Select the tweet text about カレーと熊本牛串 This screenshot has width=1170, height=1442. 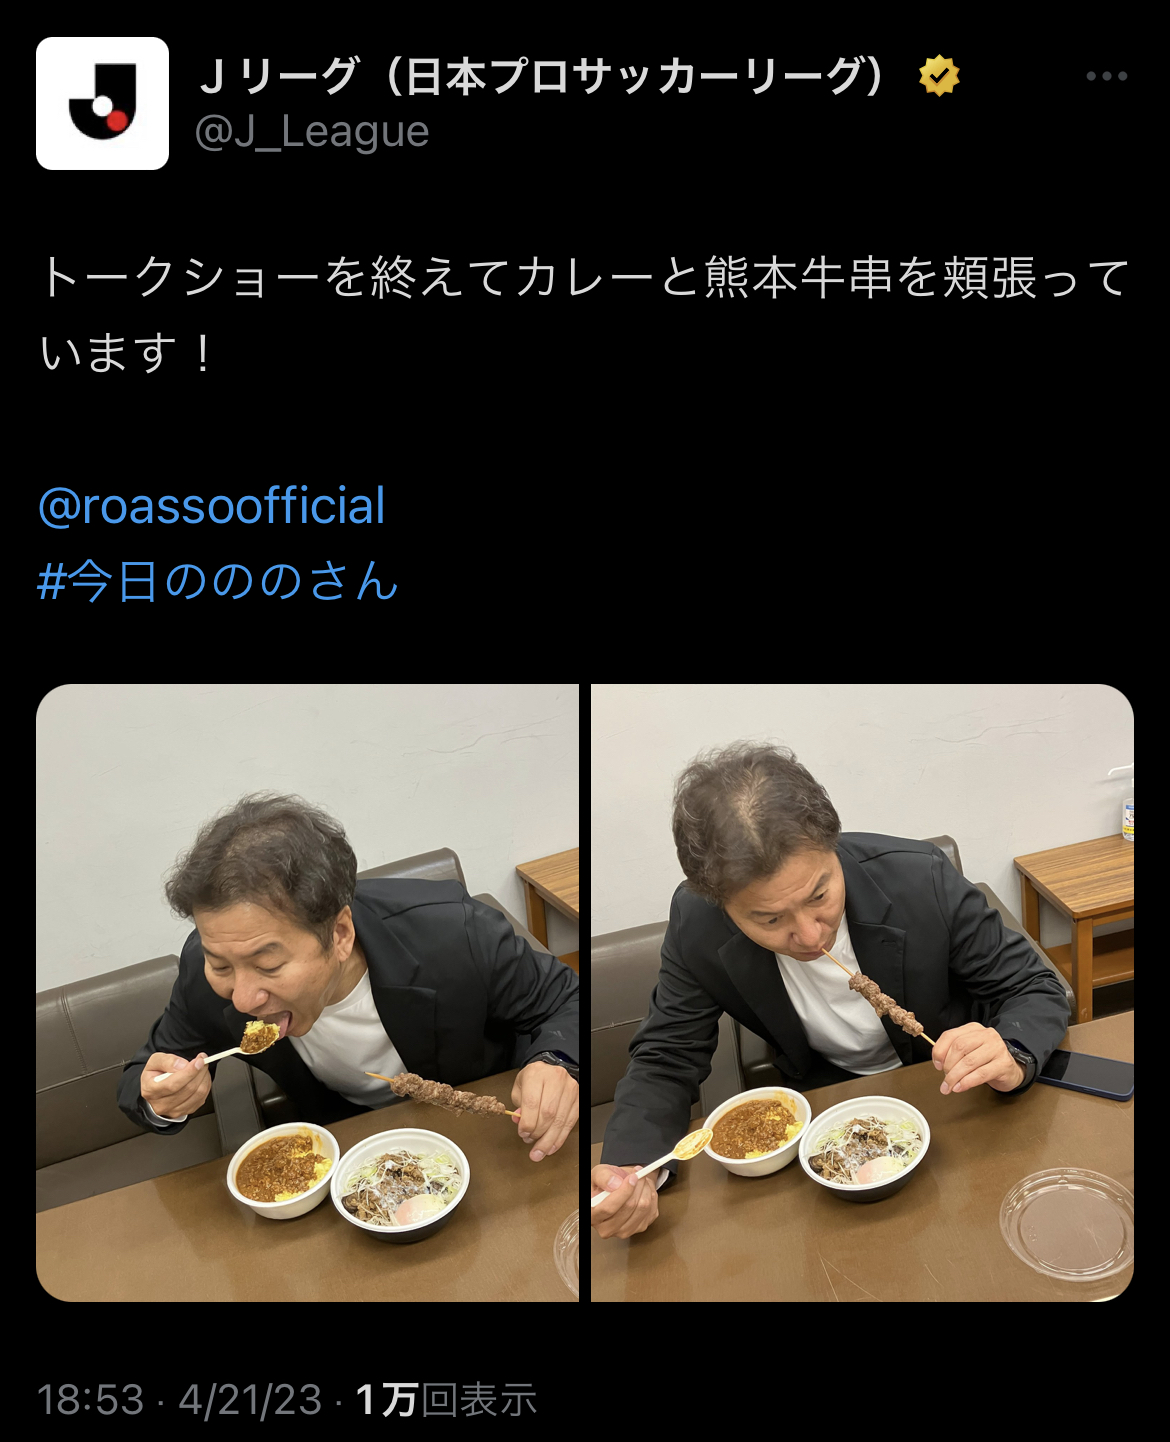point(584,315)
